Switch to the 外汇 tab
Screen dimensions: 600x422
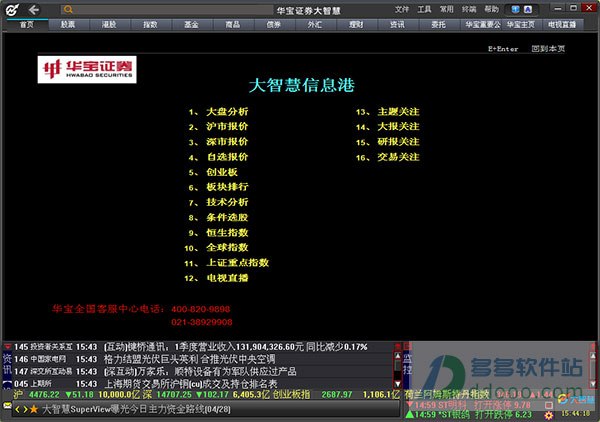[x=315, y=25]
